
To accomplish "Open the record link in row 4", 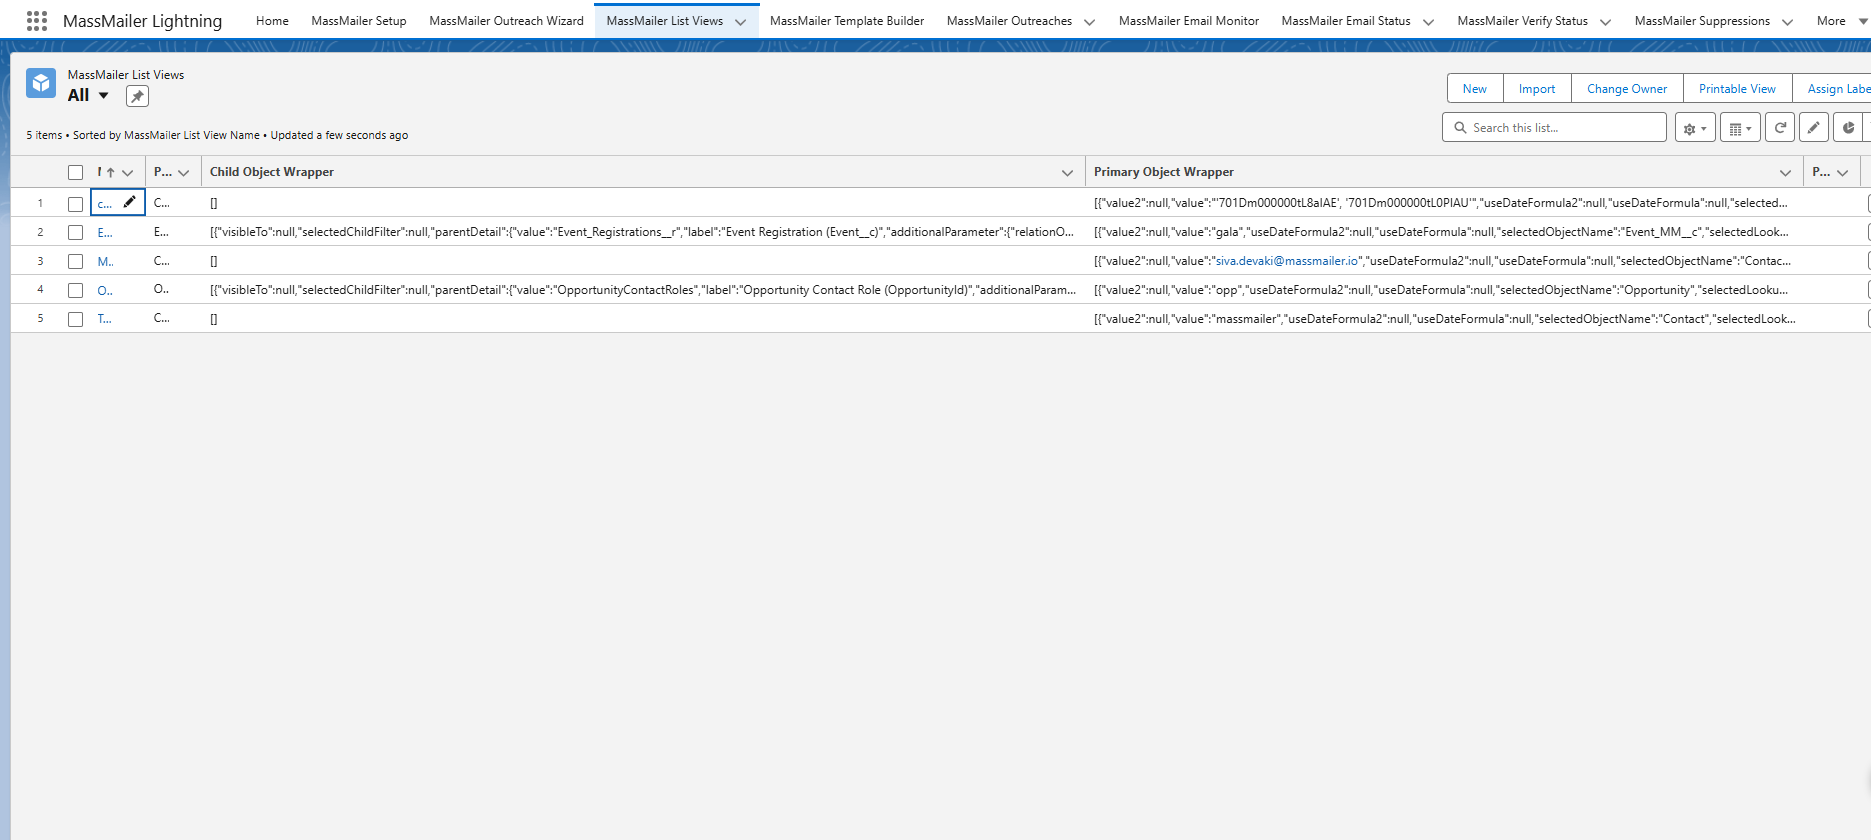I will [x=105, y=290].
